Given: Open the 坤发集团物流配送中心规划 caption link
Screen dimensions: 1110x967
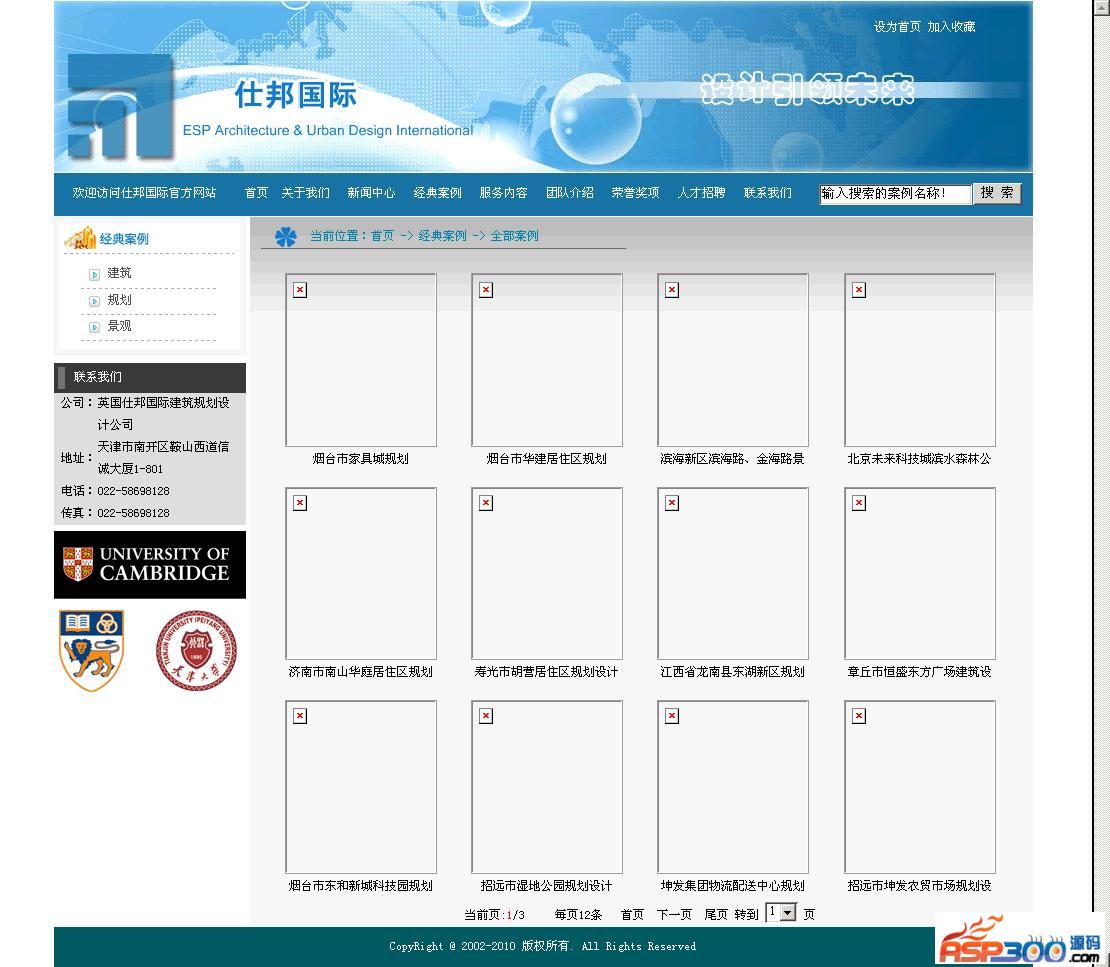Looking at the screenshot, I should (x=733, y=886).
